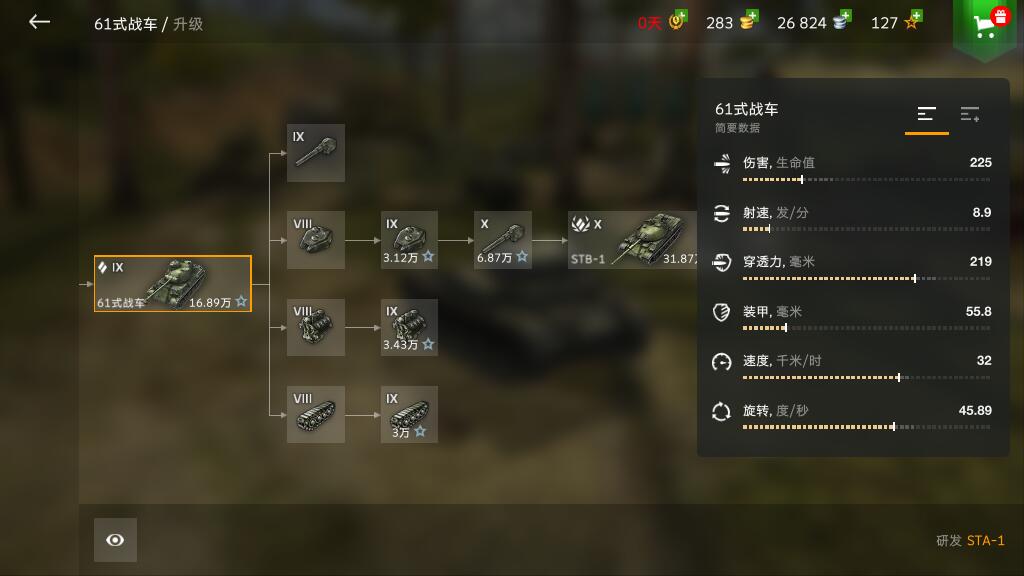Toggle the eye visibility button

click(115, 540)
